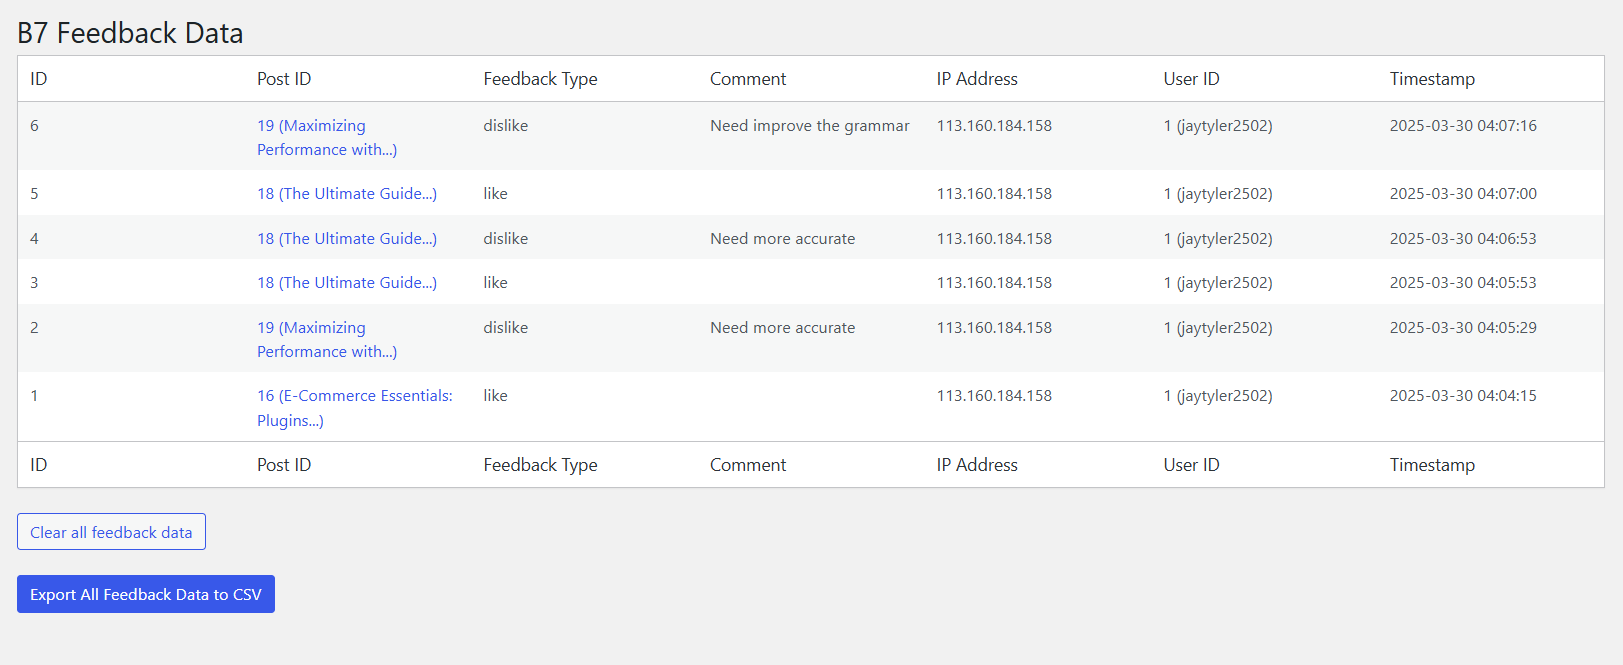Viewport: 1623px width, 665px height.
Task: Select 'like' feedback type in row 1
Action: pyautogui.click(x=496, y=395)
